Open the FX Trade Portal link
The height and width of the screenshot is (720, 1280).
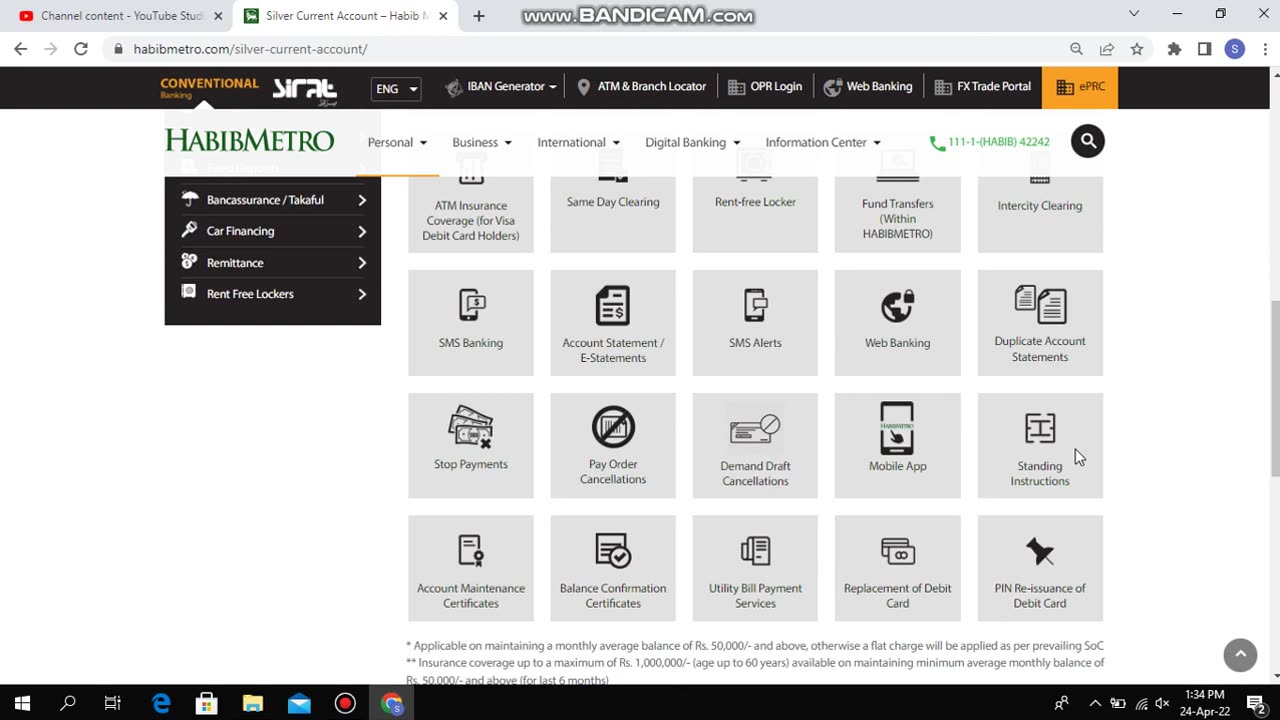point(982,87)
